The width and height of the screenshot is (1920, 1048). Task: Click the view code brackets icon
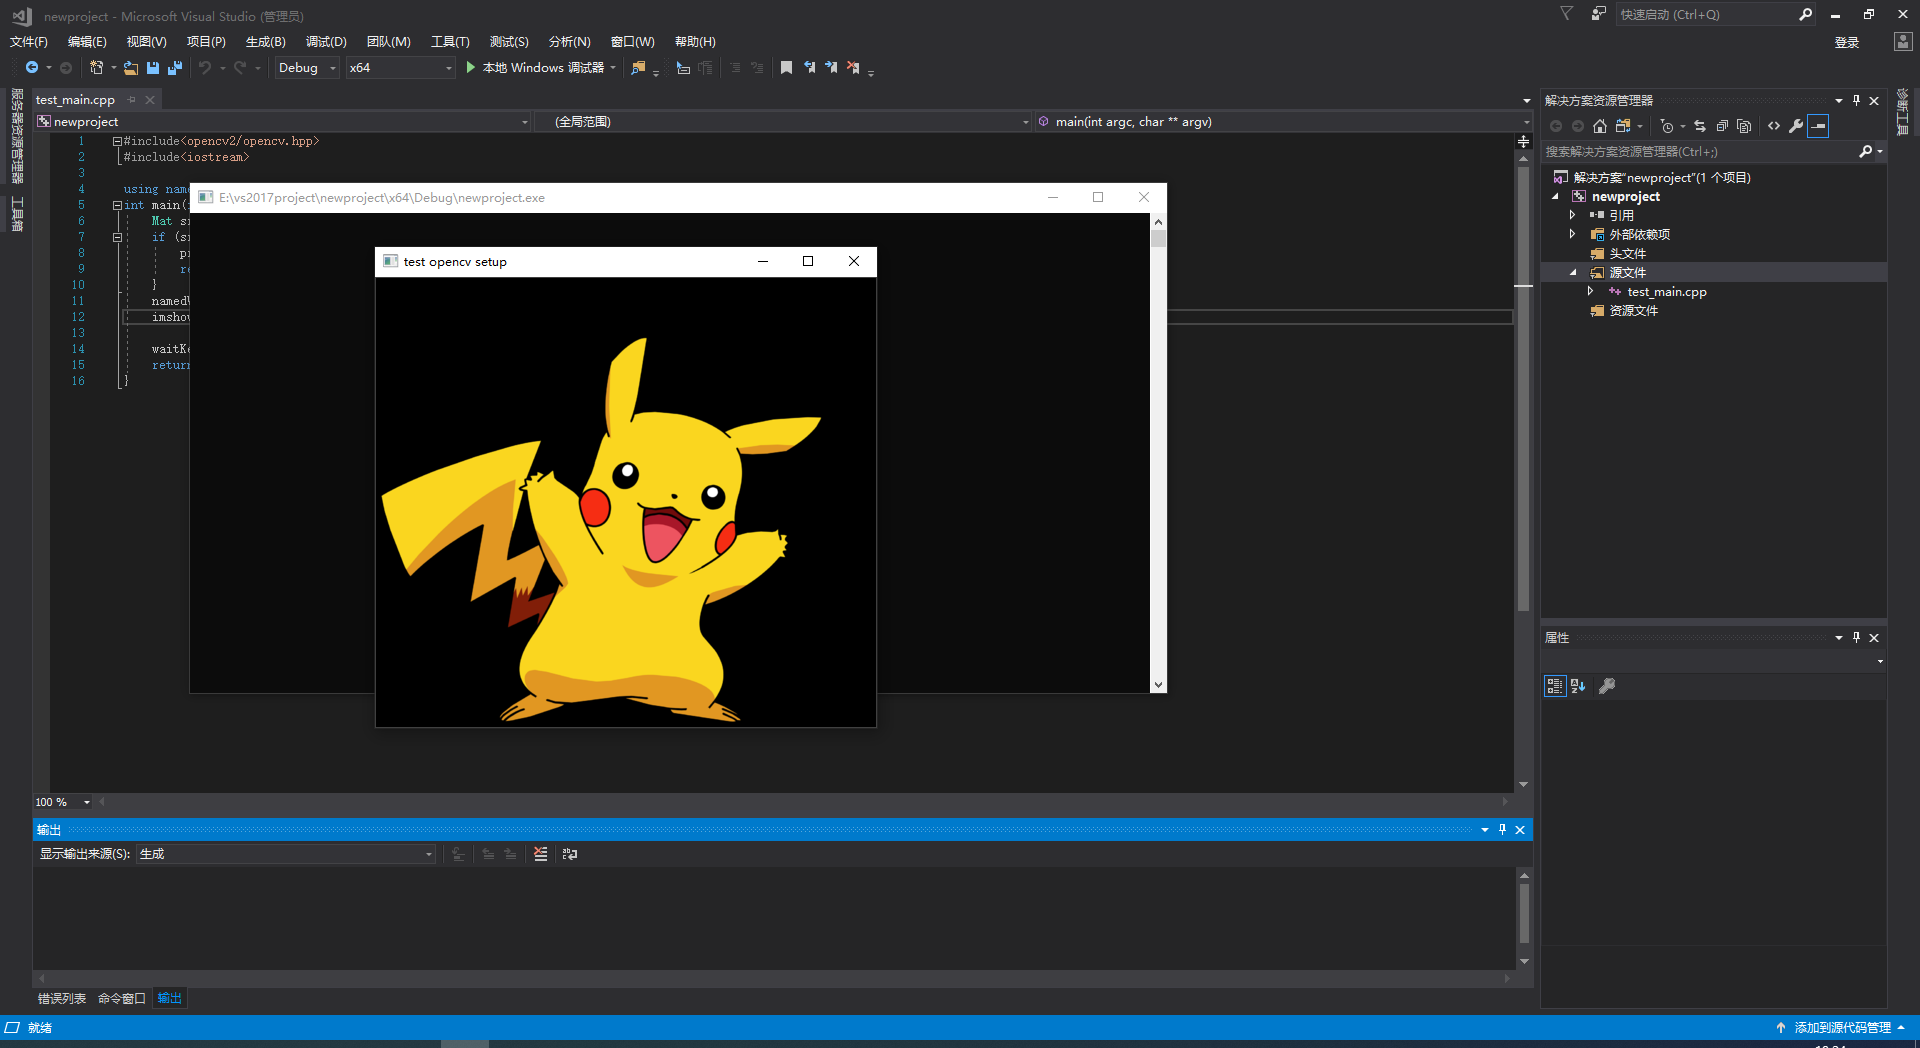point(1774,126)
